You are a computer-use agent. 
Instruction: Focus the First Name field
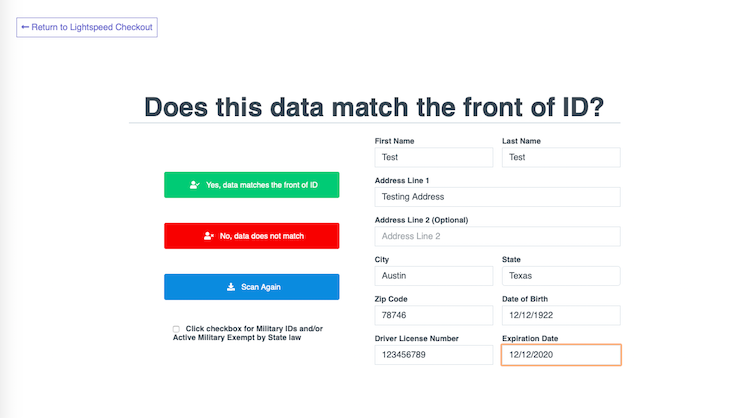click(x=434, y=157)
